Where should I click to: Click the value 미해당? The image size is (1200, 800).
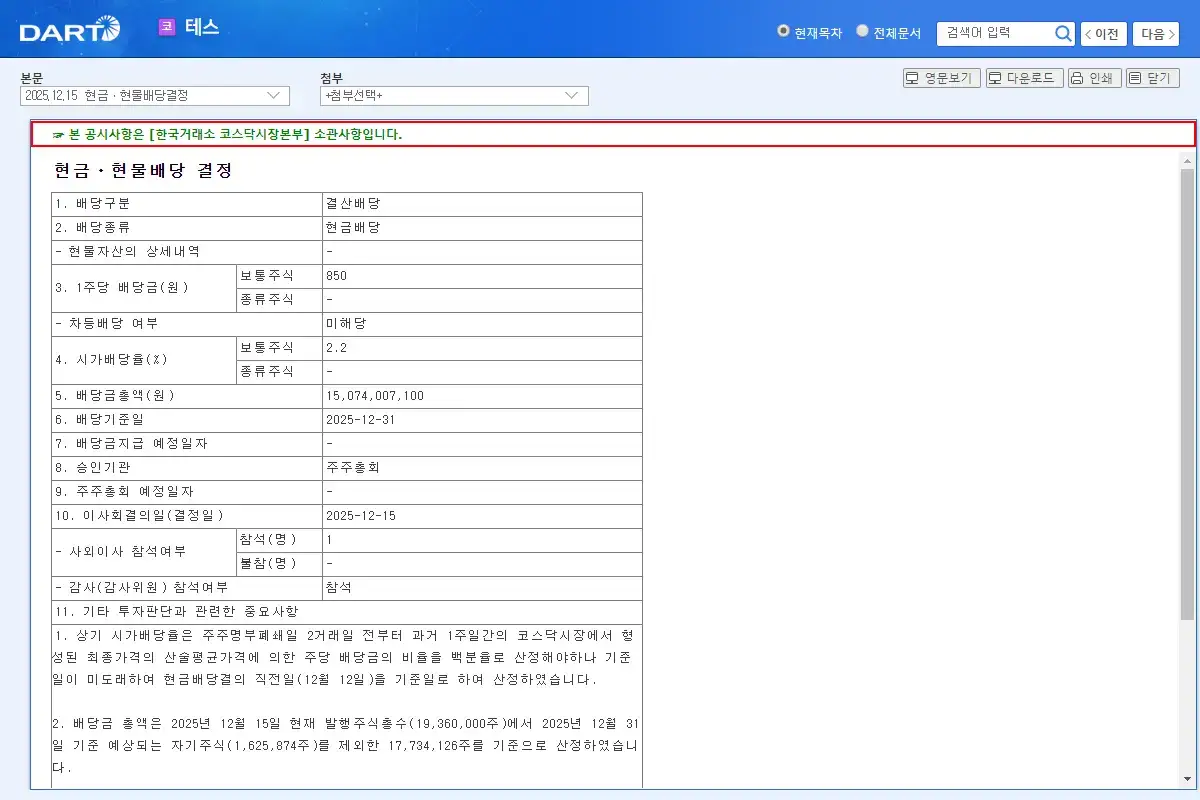pos(346,324)
